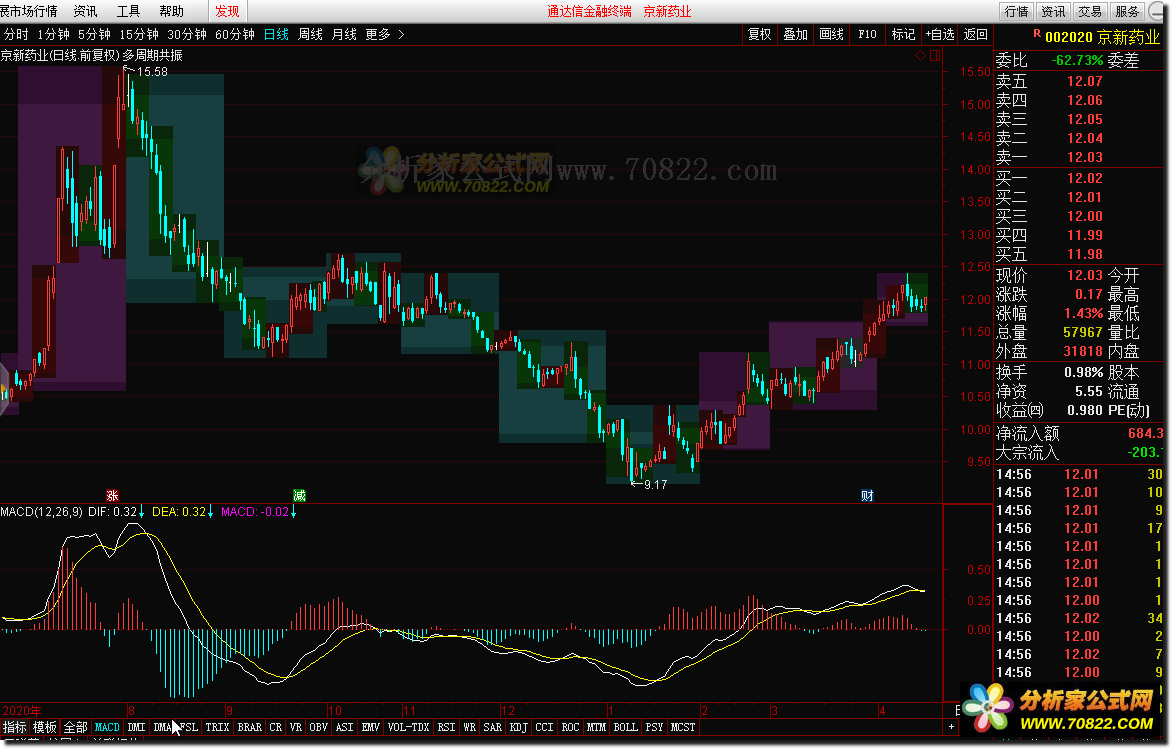Open the 资讯 menu in the menu bar
This screenshot has height=749, width=1173.
(85, 11)
